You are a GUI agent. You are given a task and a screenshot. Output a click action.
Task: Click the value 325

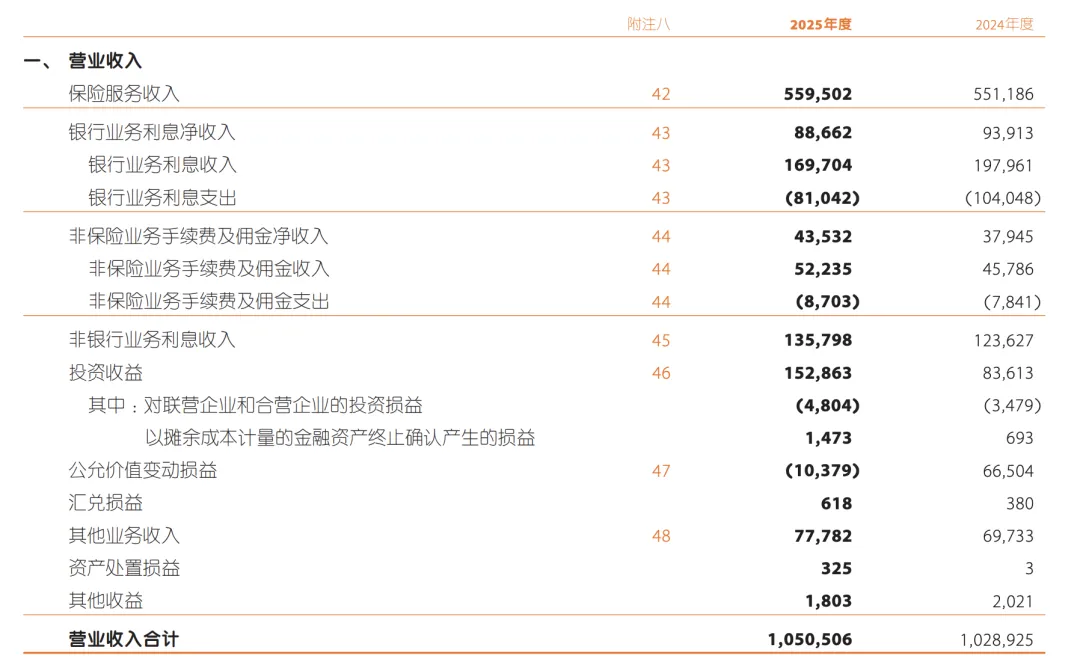[836, 568]
